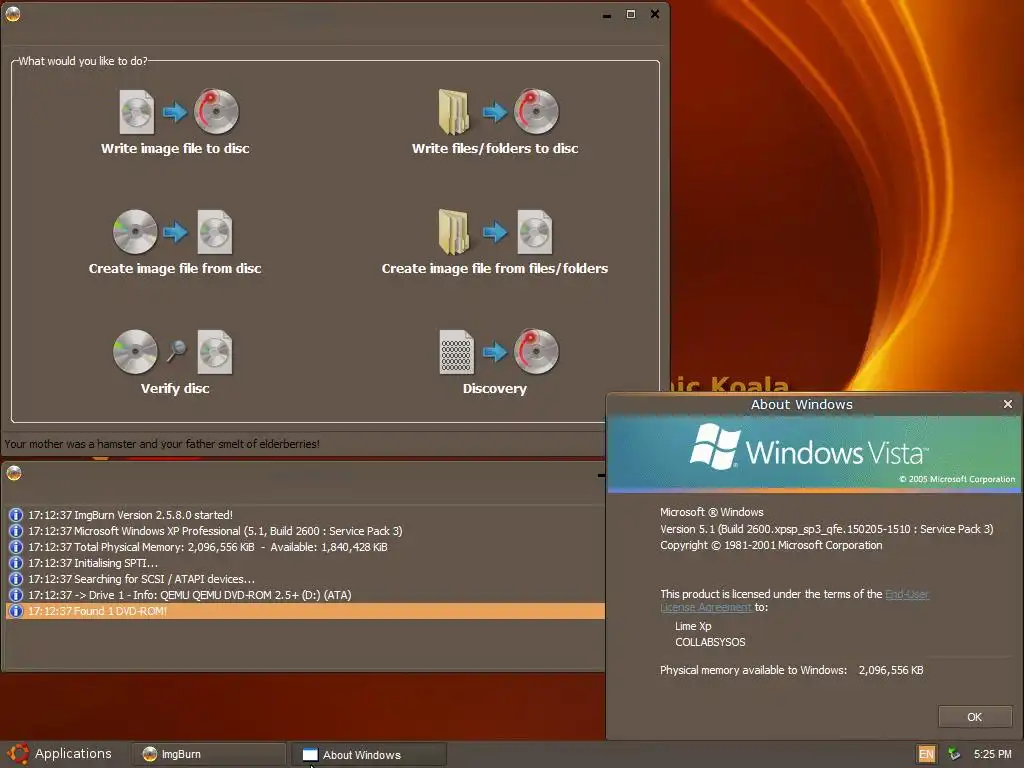The width and height of the screenshot is (1024, 768).
Task: Close the About Windows dialog
Action: (1008, 404)
